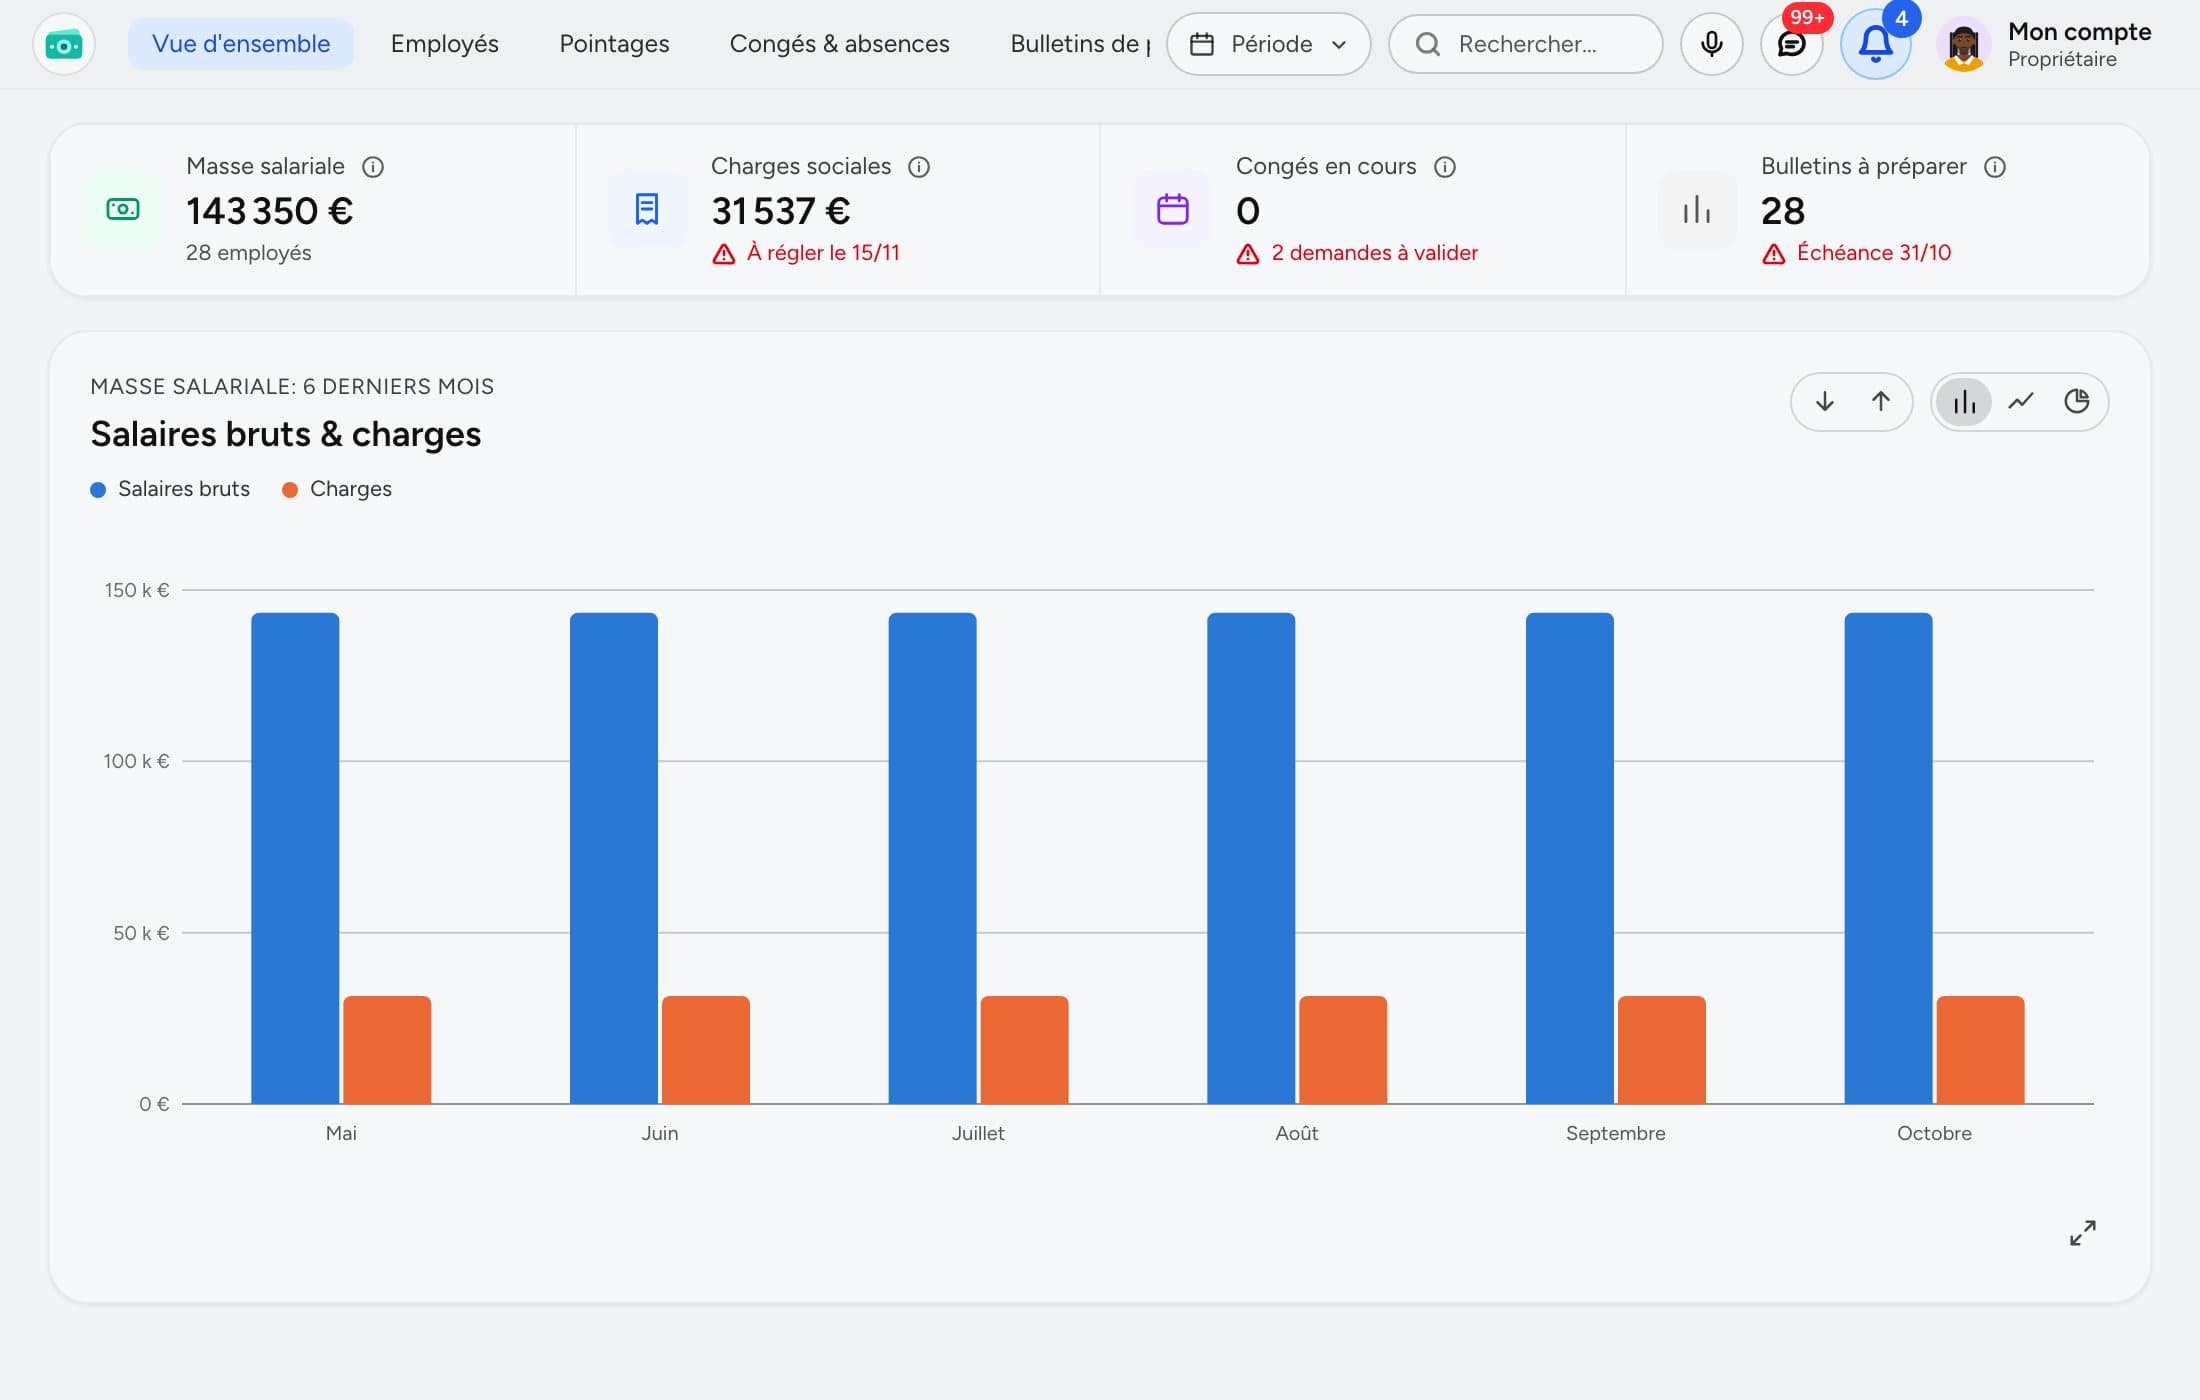
Task: Click the 143 350 € amount
Action: click(270, 211)
